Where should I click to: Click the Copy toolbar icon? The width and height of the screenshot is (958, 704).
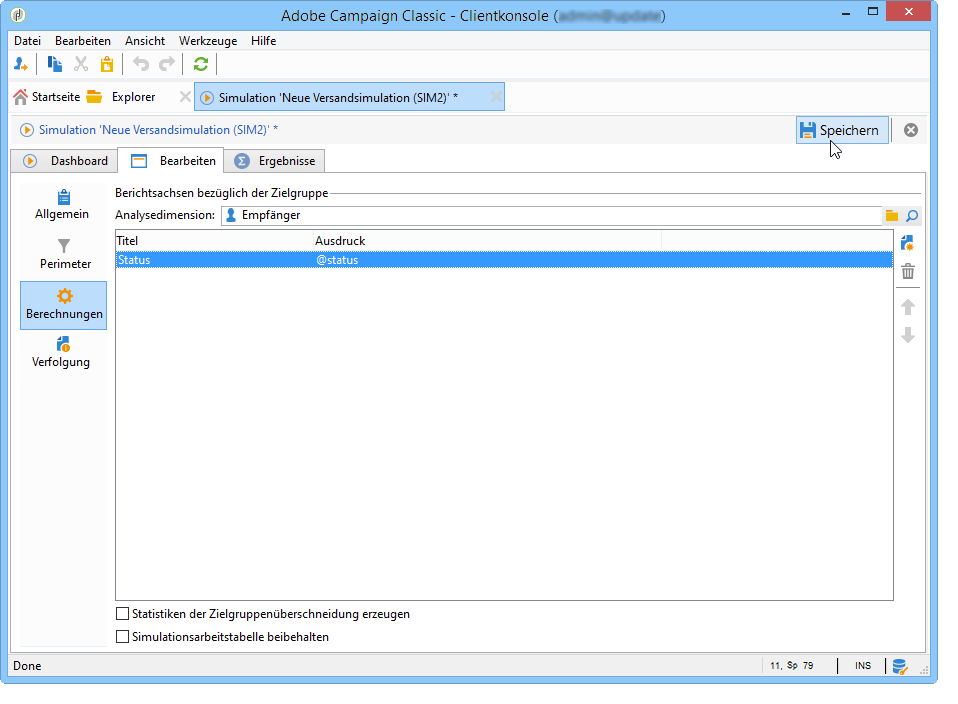tap(55, 64)
